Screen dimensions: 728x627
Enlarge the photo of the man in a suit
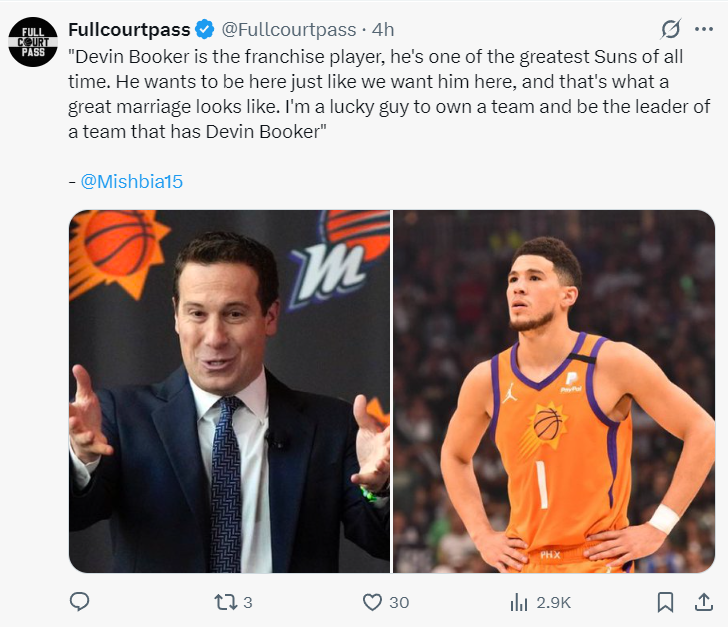pyautogui.click(x=229, y=391)
